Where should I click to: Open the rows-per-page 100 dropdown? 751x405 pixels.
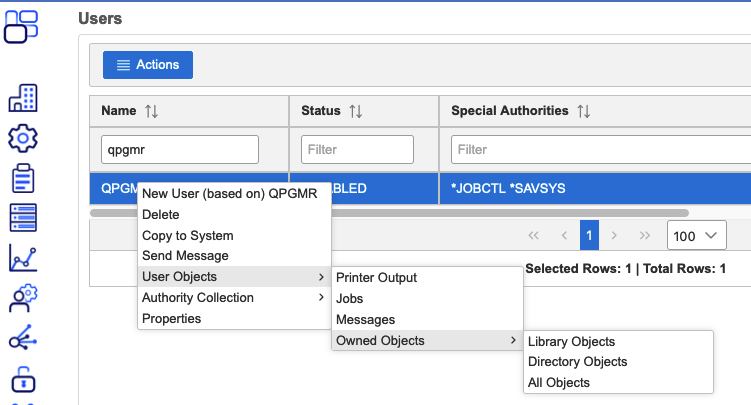pos(696,235)
